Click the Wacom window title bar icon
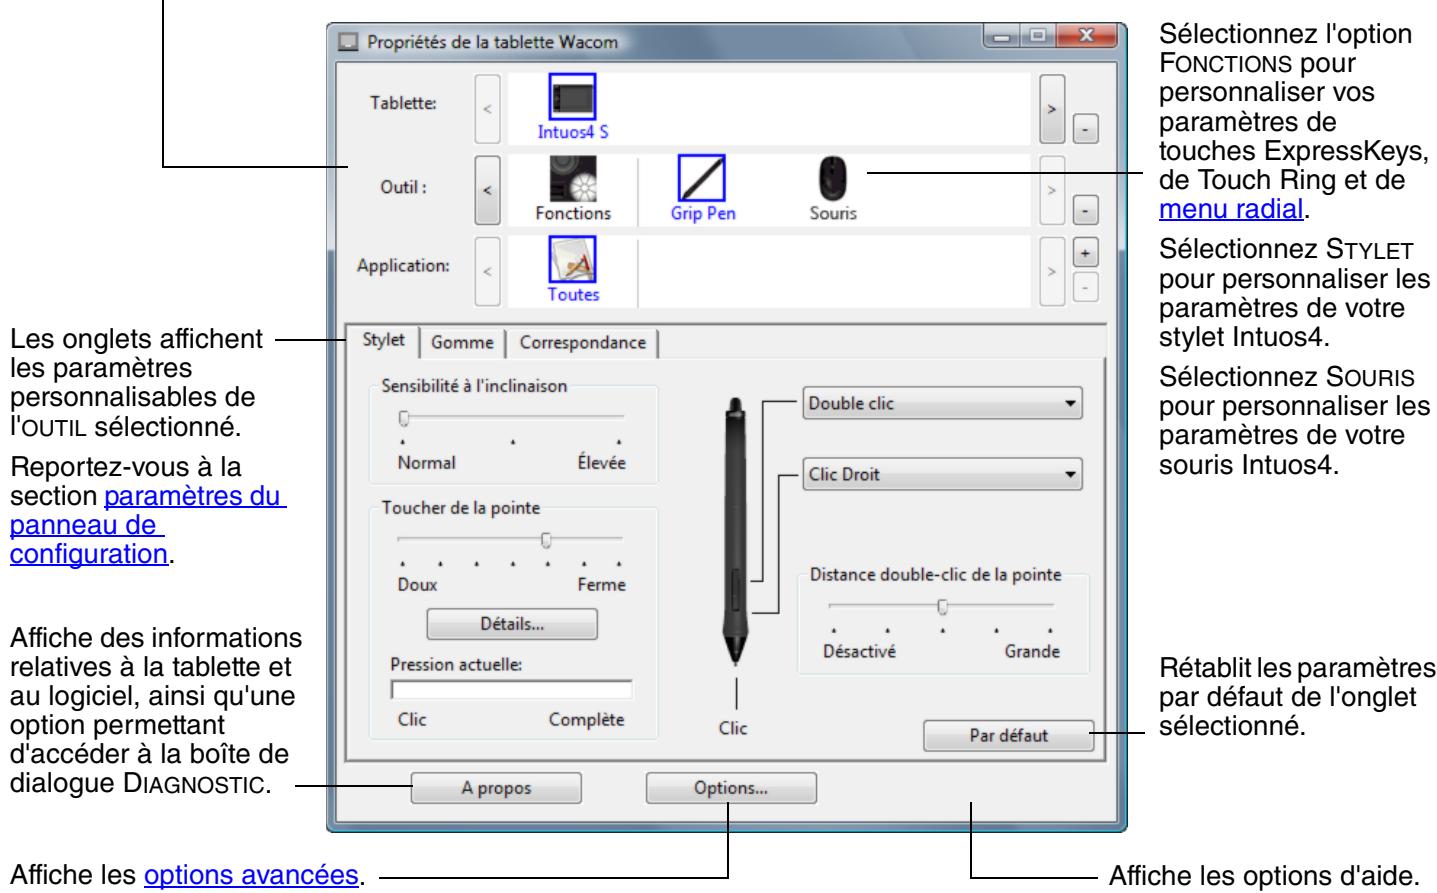The width and height of the screenshot is (1437, 893). [x=347, y=43]
